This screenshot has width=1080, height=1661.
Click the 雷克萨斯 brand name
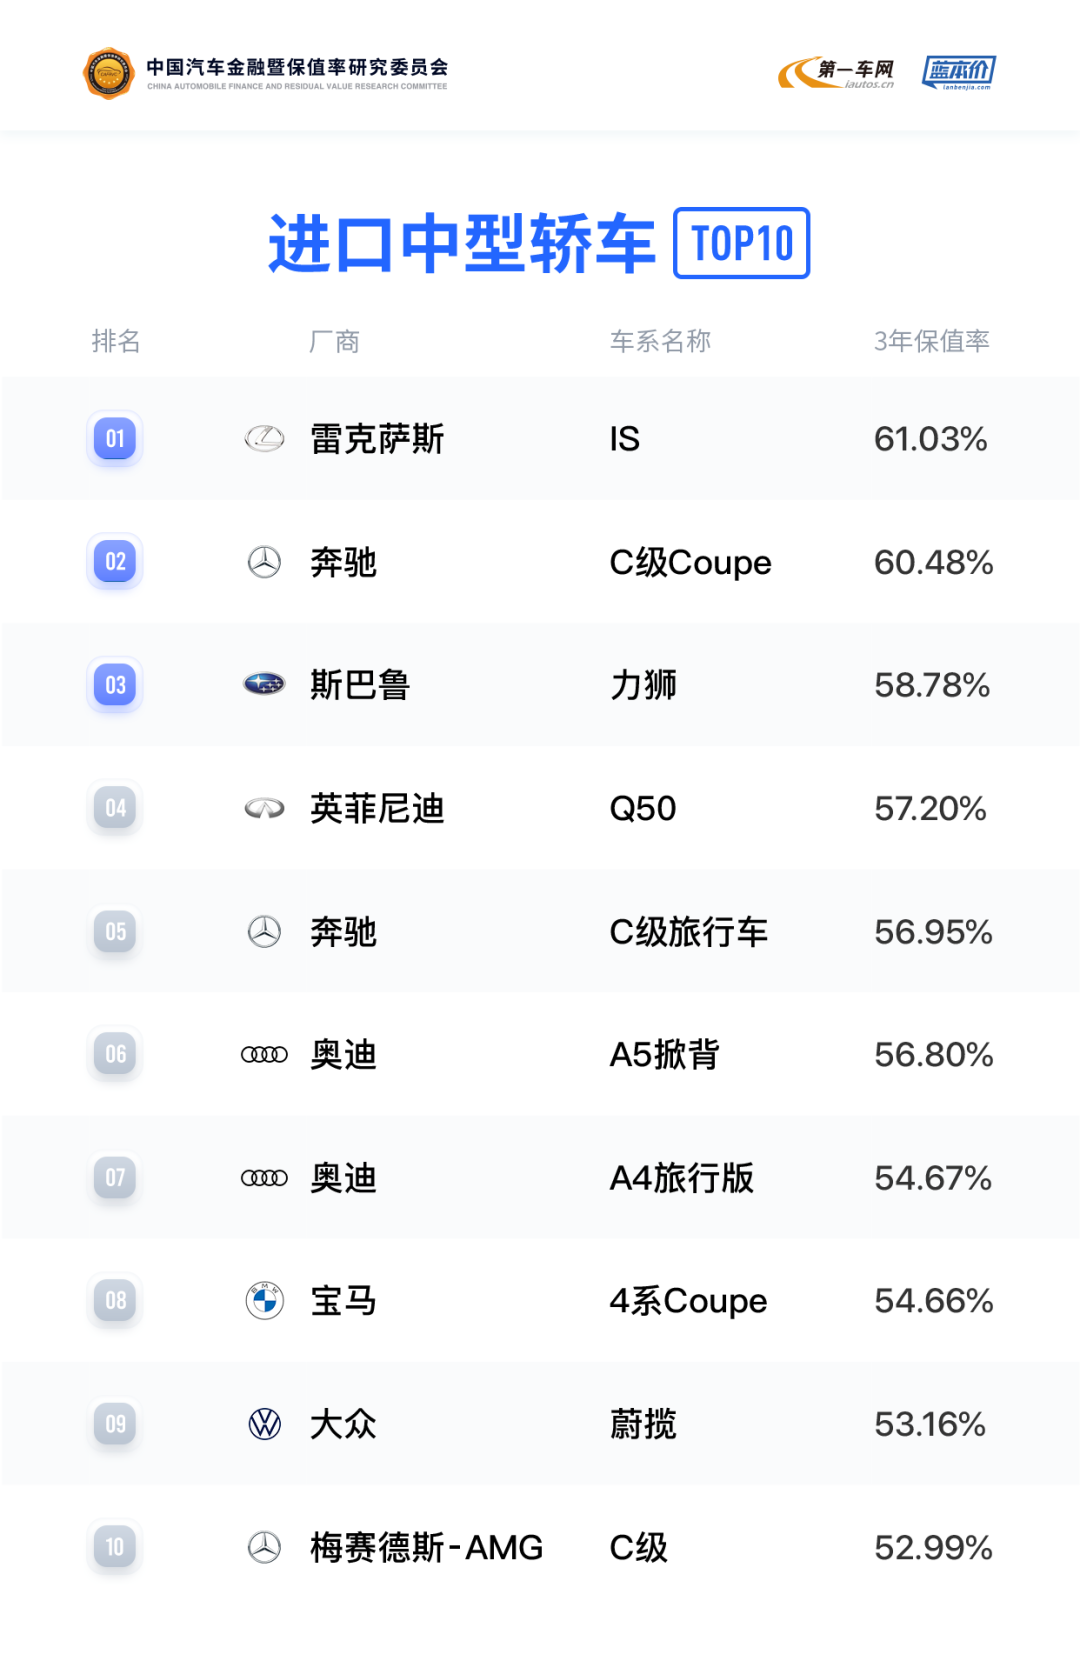pos(377,439)
